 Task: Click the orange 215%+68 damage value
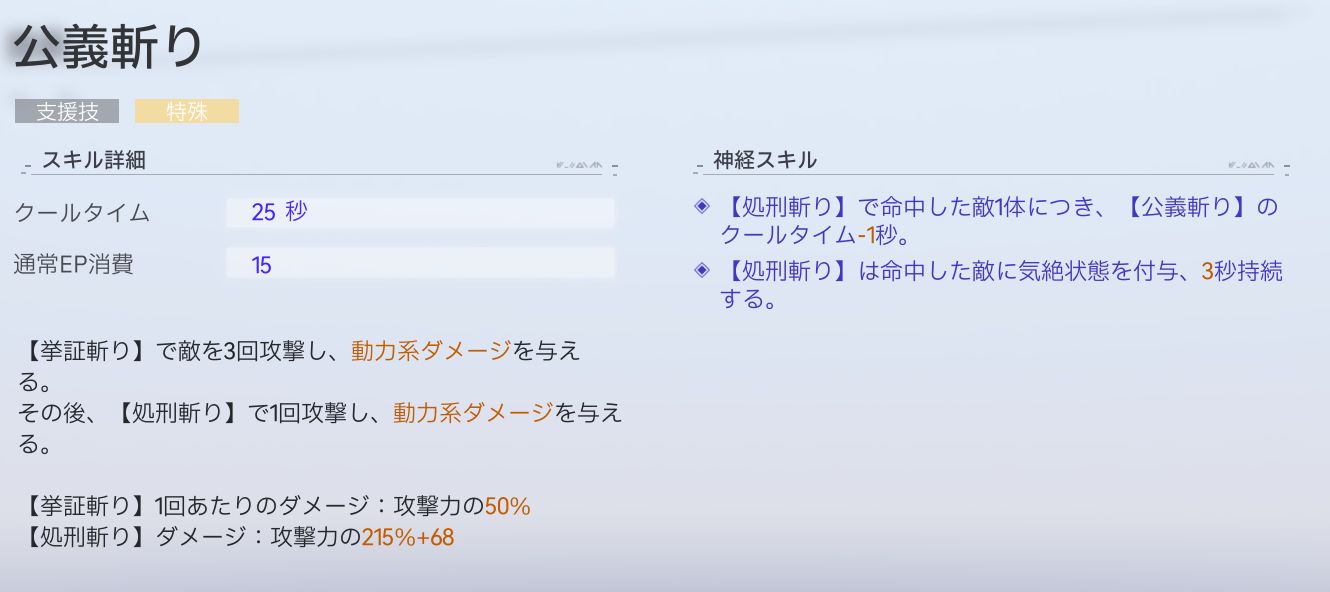(408, 538)
